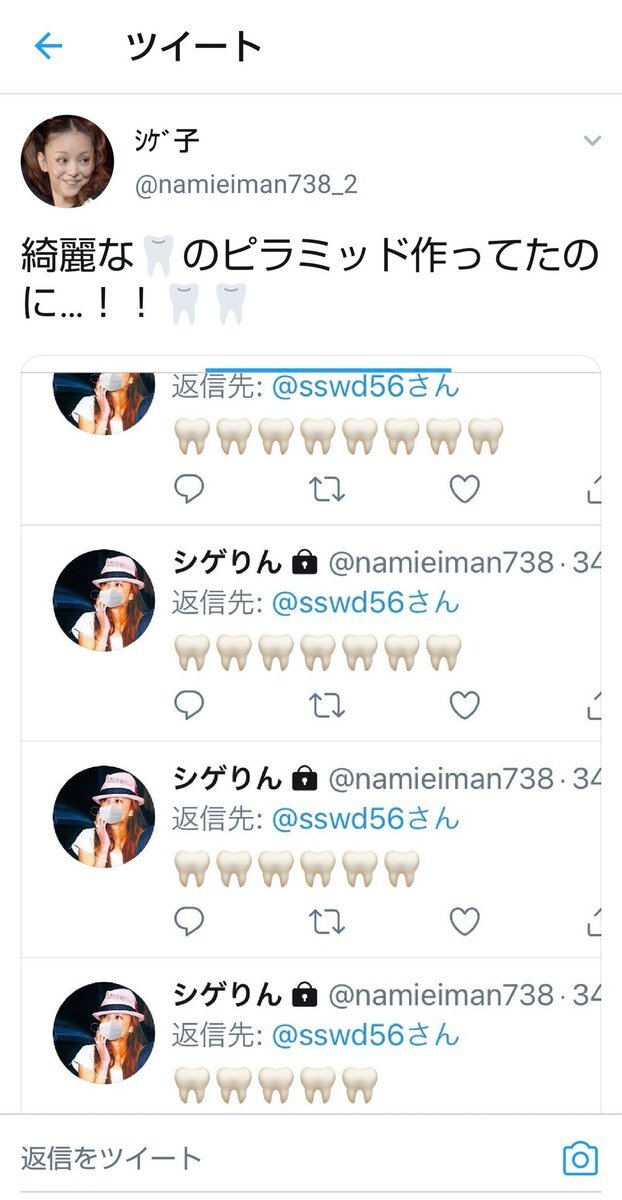Open シゲ子's profile picture

(x=67, y=161)
